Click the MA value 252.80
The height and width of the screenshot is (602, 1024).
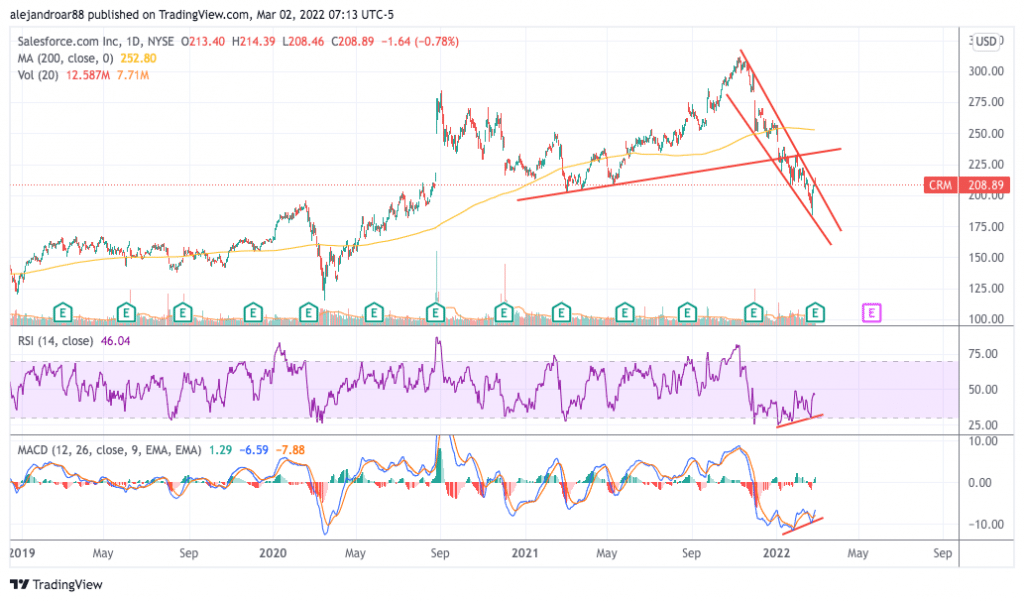pos(138,58)
